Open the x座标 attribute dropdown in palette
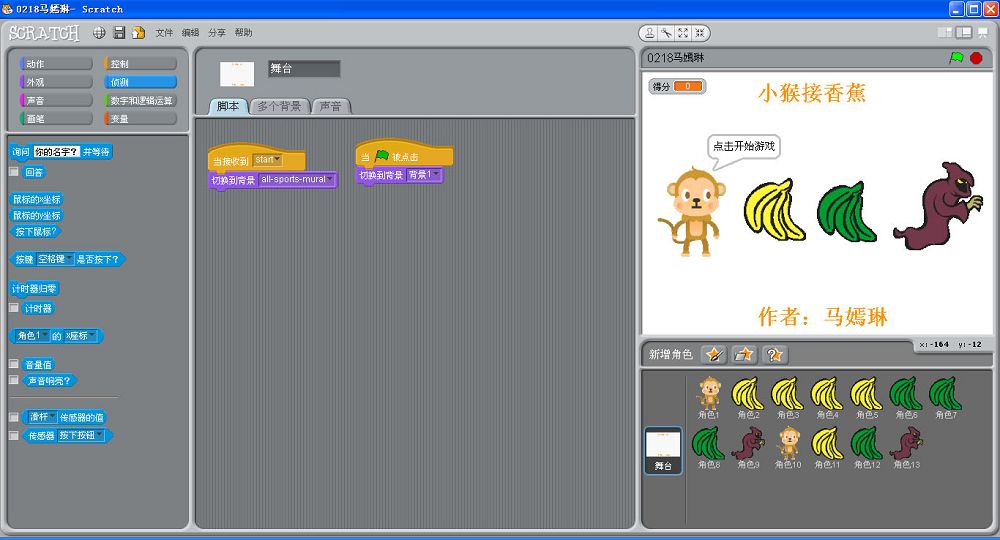This screenshot has height=540, width=1000. tap(80, 336)
